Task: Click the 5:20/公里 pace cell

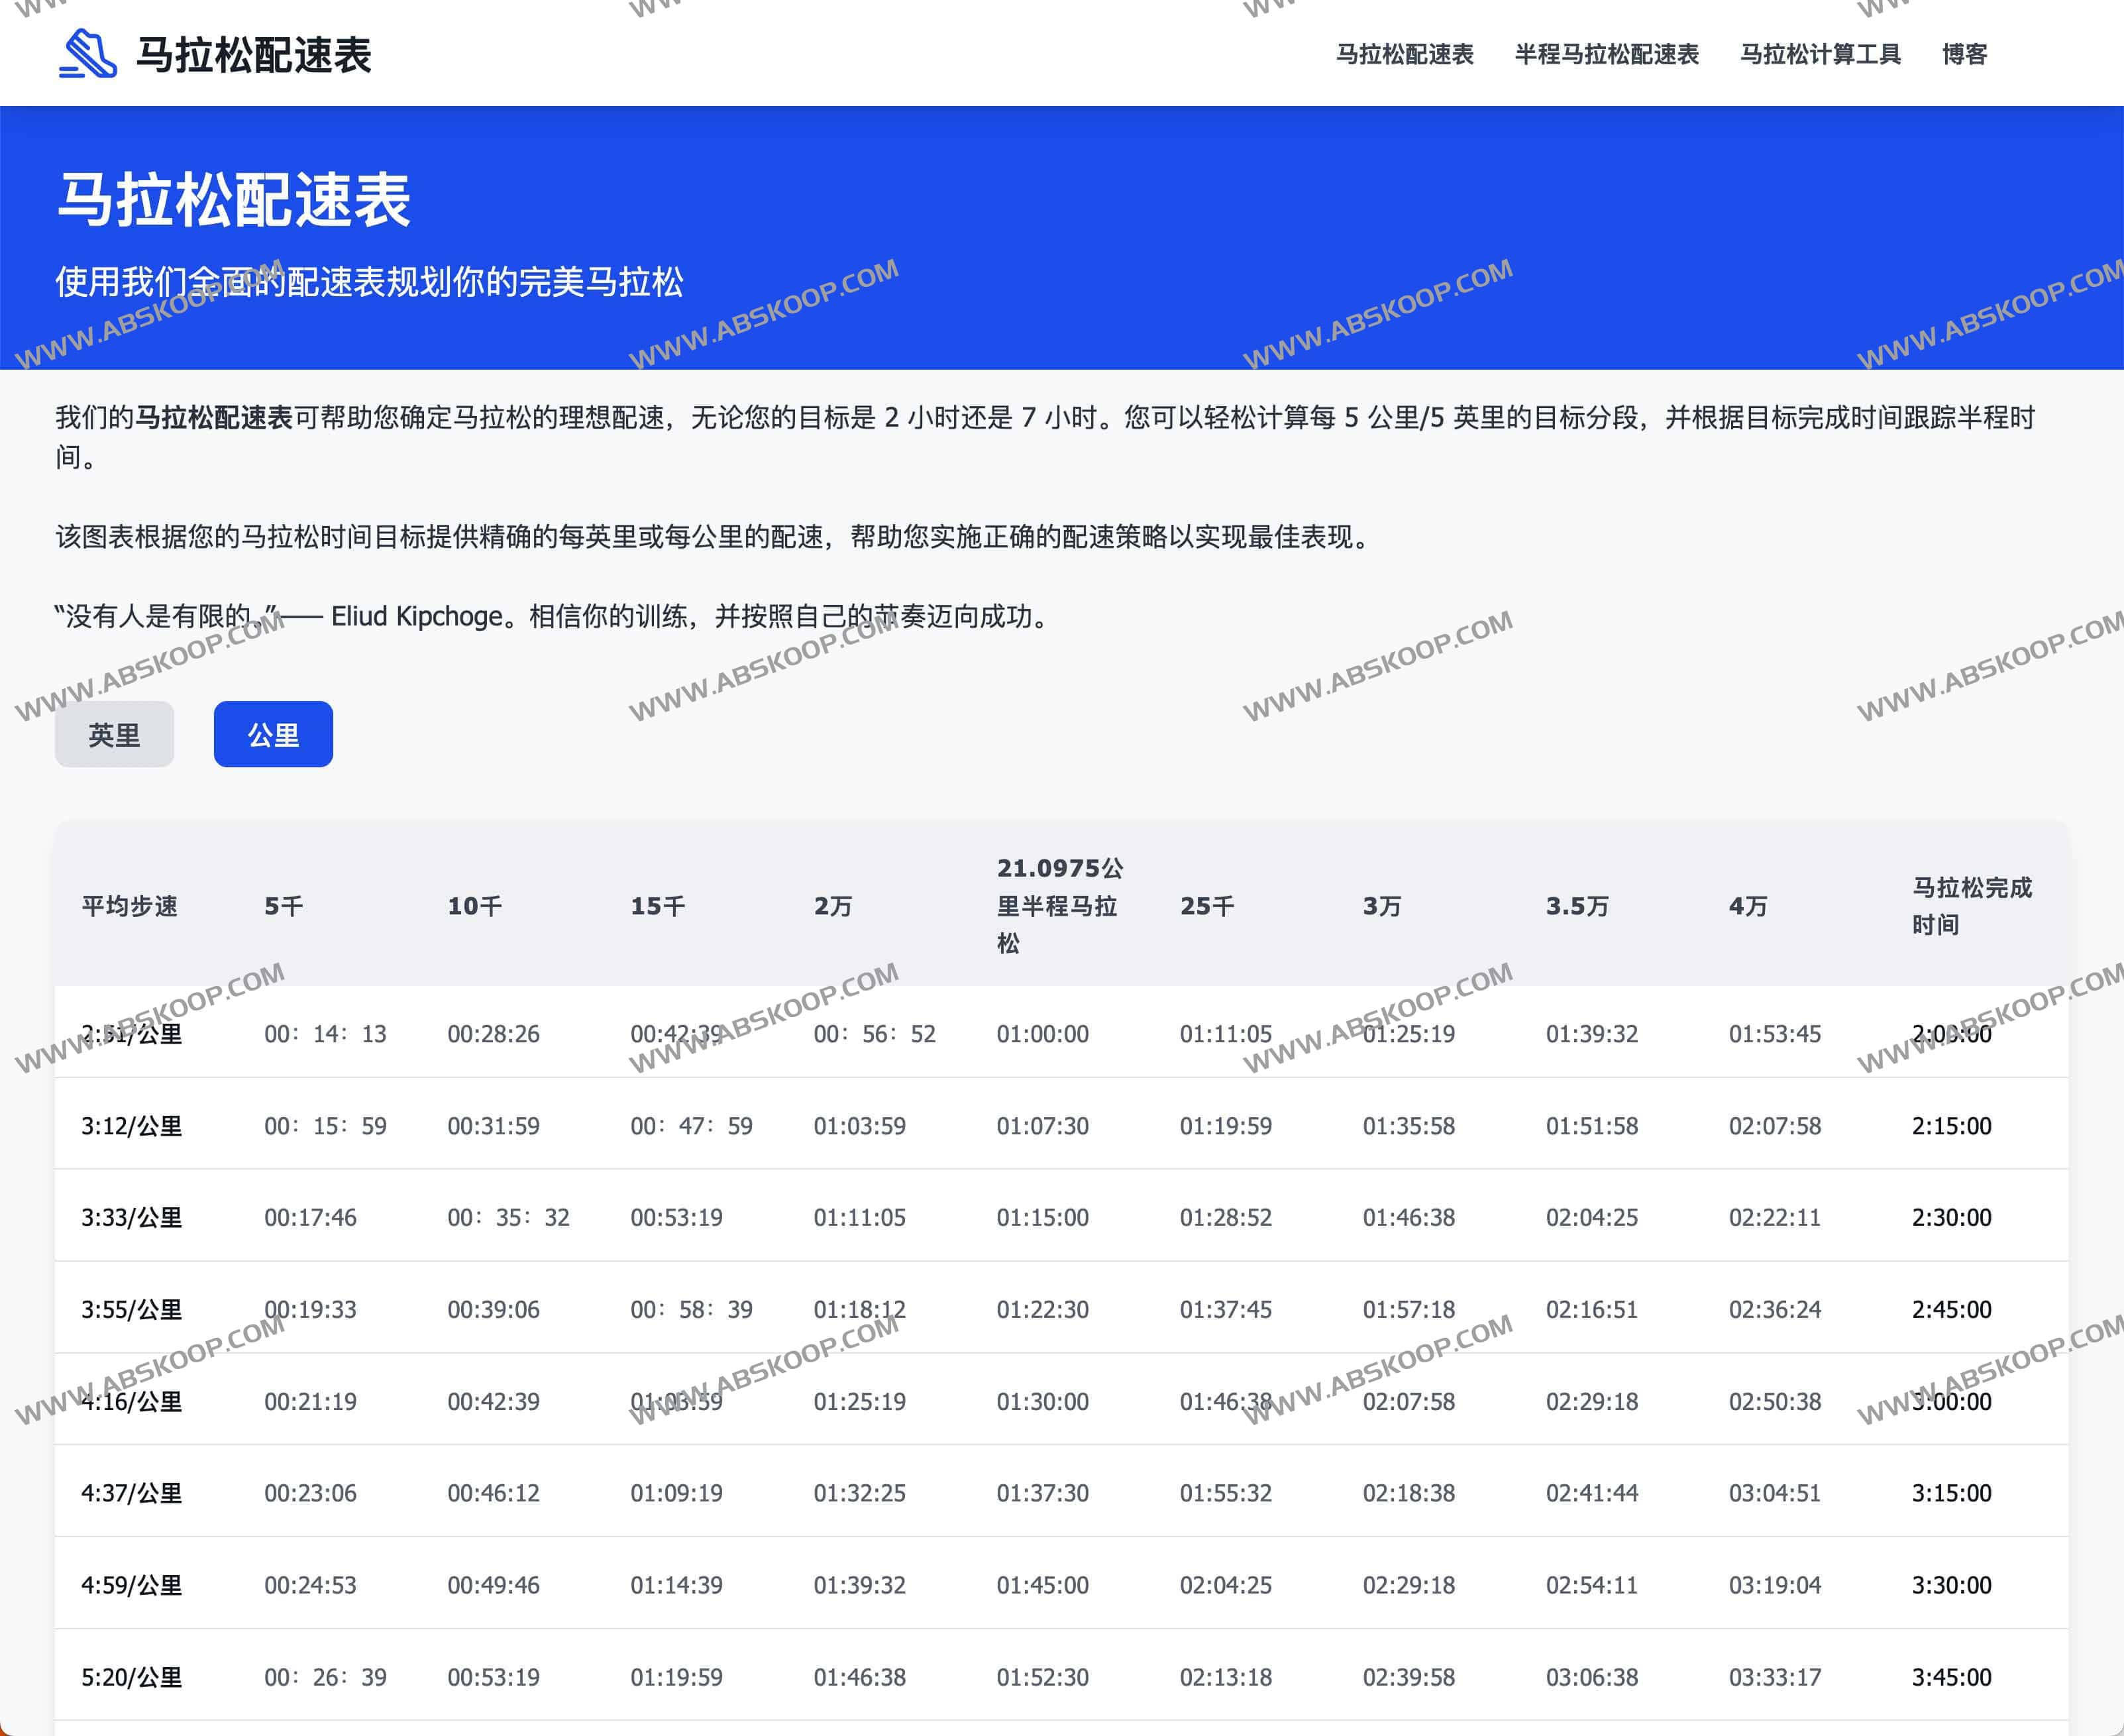Action: click(x=131, y=1677)
